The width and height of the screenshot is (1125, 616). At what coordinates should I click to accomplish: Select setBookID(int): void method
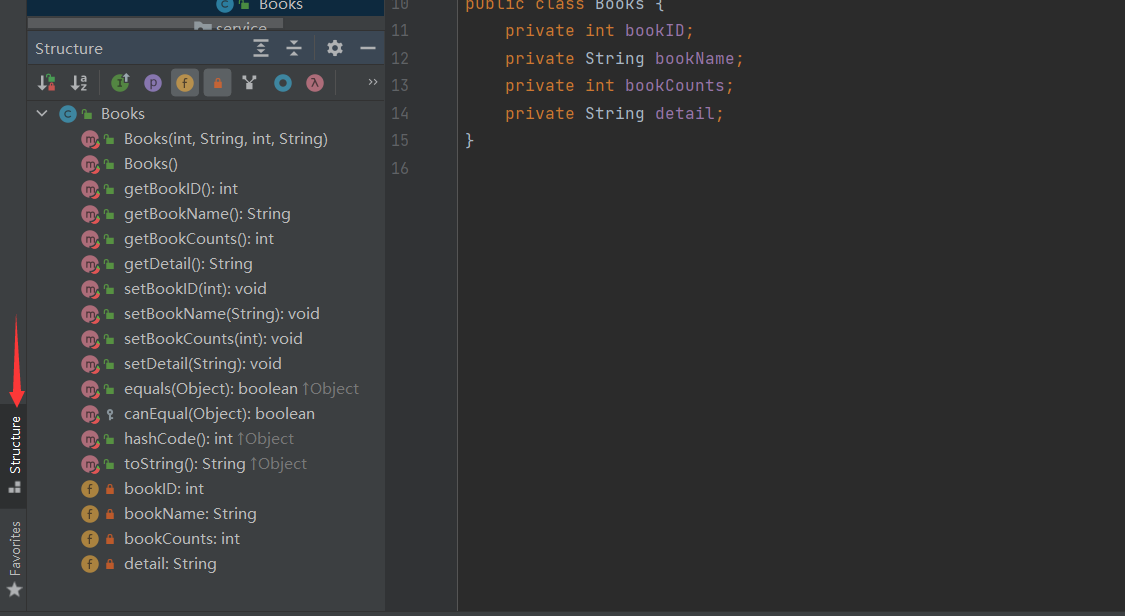coord(195,289)
